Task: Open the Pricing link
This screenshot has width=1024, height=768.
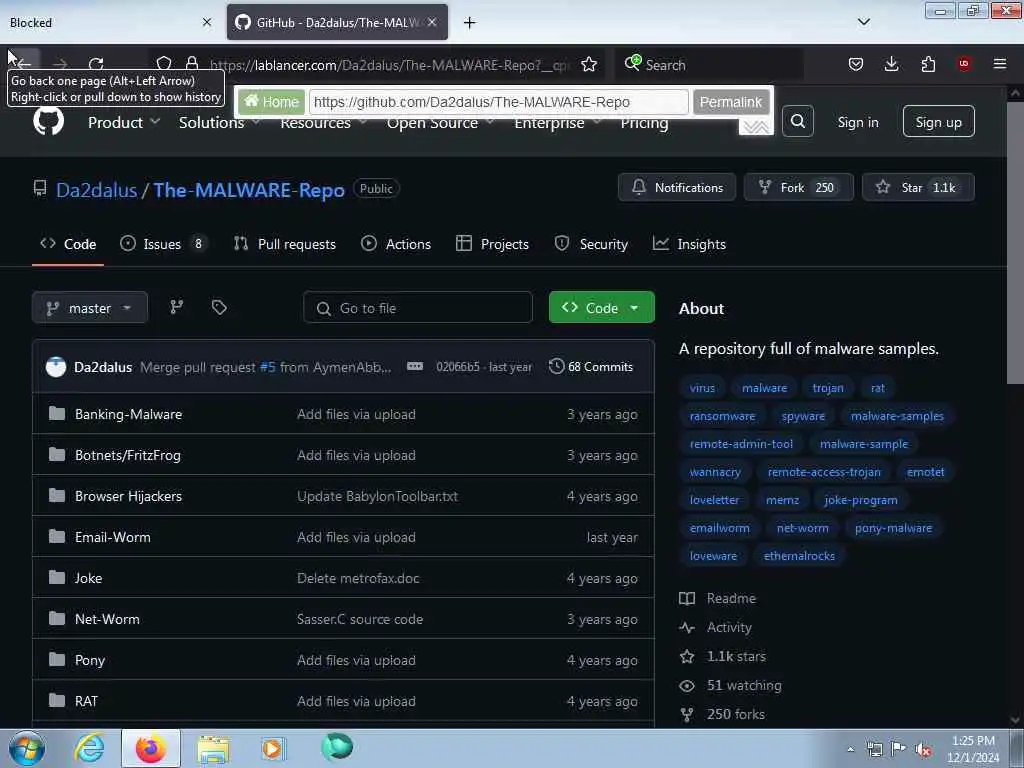Action: pyautogui.click(x=644, y=123)
